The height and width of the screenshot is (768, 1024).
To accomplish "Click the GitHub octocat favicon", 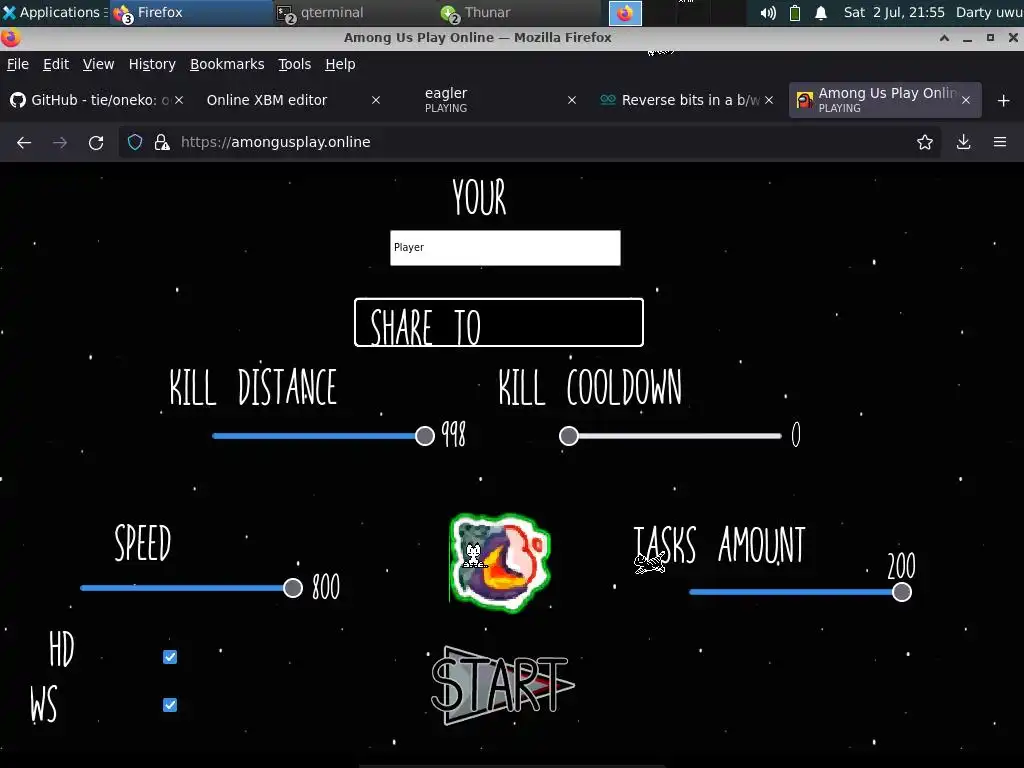I will [x=18, y=100].
